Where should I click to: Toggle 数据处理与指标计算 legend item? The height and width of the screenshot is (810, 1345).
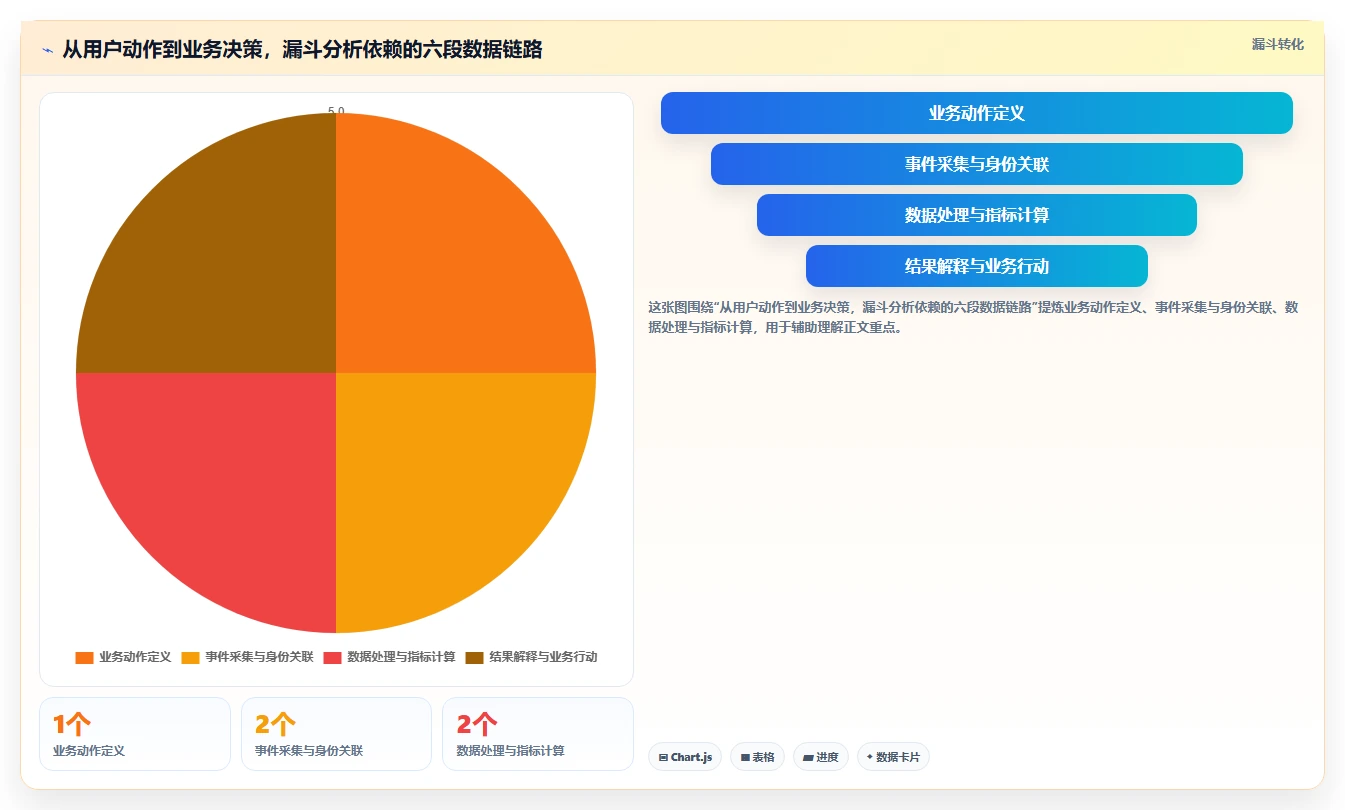point(389,657)
